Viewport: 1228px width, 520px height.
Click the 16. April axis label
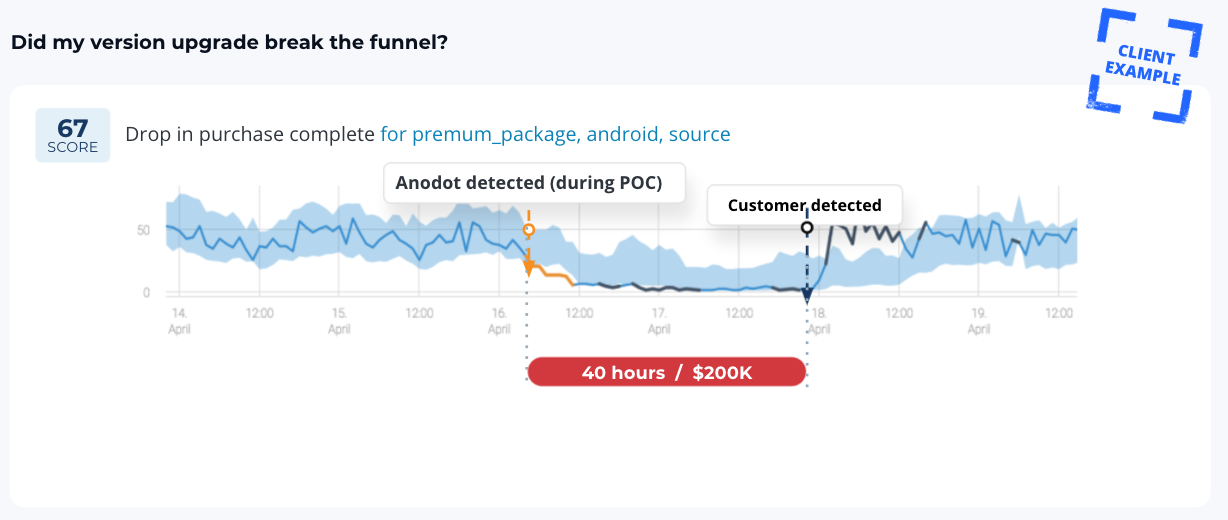point(499,320)
